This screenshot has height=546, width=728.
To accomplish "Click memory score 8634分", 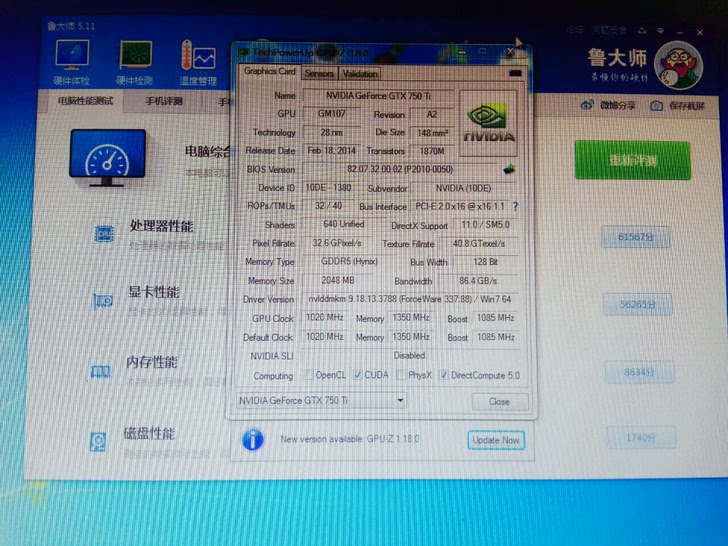I will pyautogui.click(x=639, y=372).
